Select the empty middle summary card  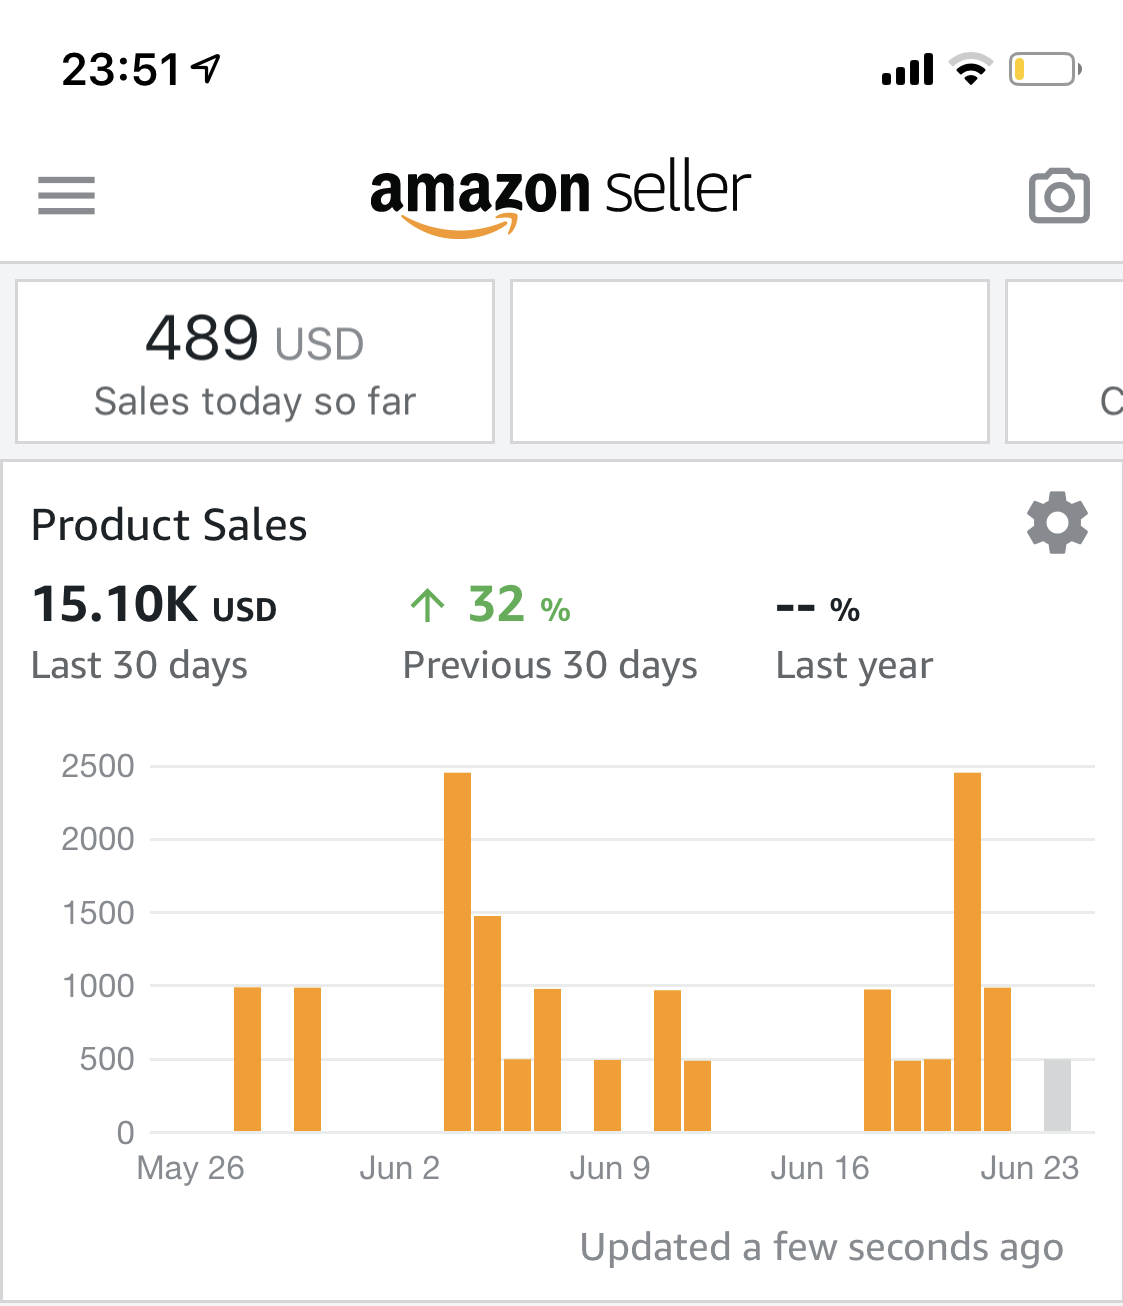(749, 362)
